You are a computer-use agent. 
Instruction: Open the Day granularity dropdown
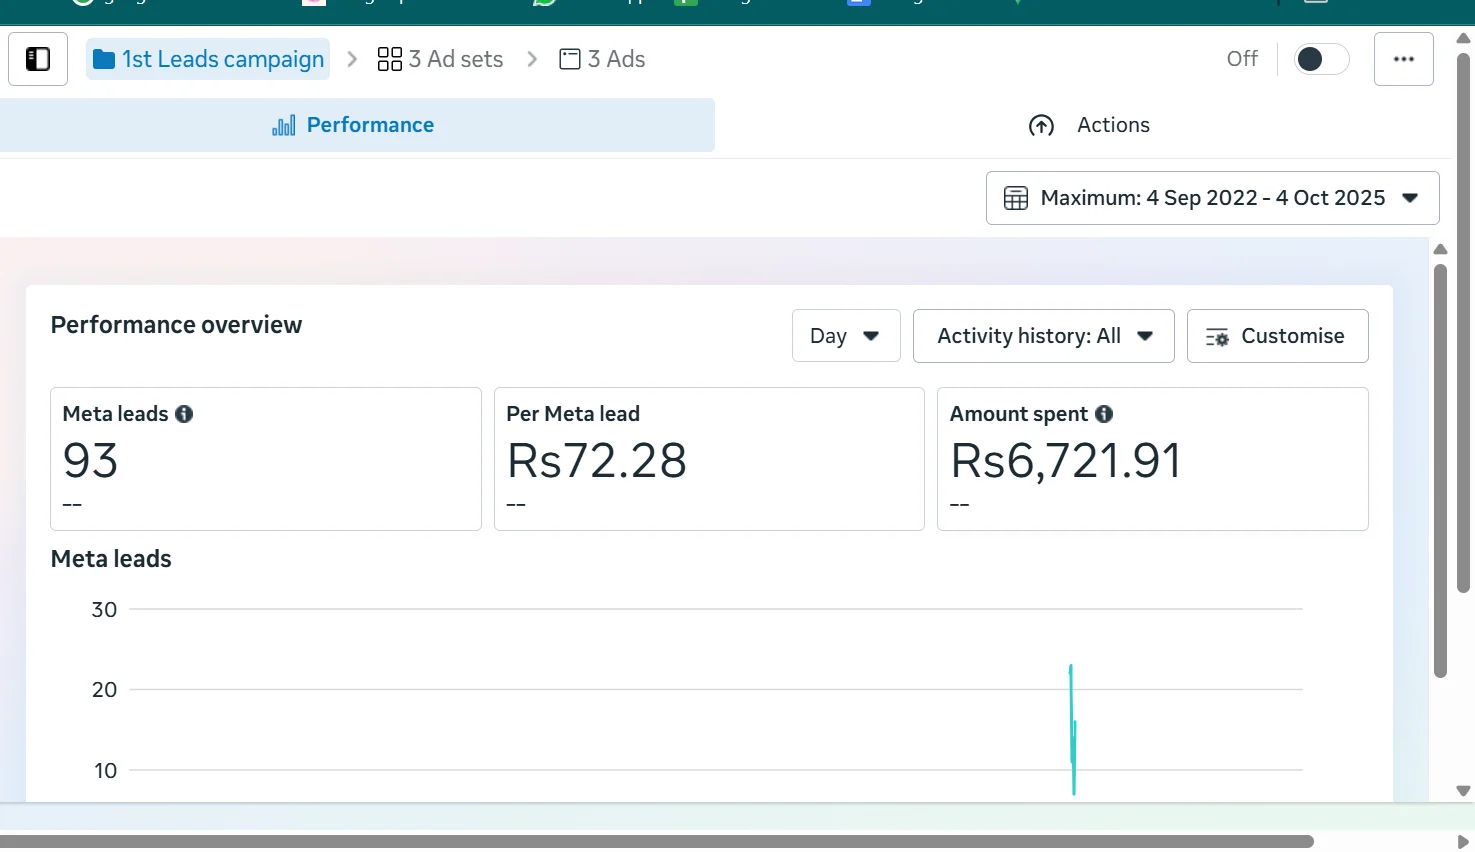(845, 336)
